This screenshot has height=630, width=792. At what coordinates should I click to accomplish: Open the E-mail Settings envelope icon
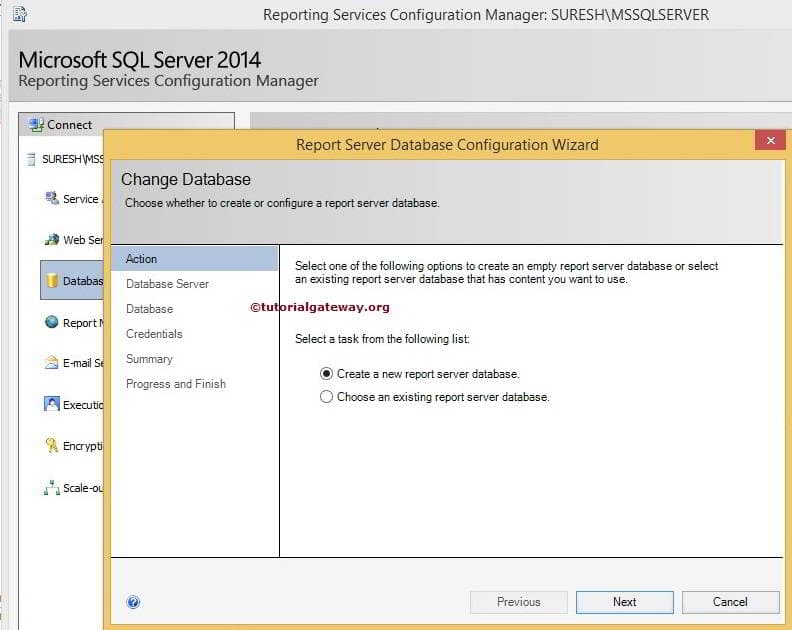click(x=51, y=363)
